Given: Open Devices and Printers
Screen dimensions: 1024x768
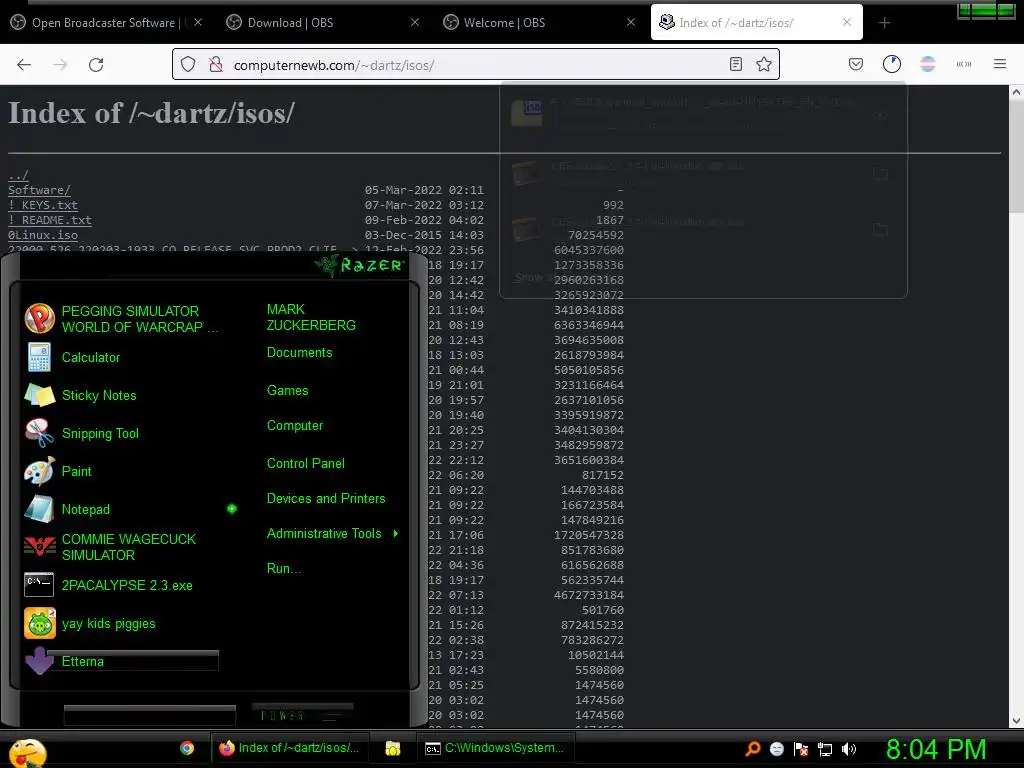Looking at the screenshot, I should coord(326,498).
